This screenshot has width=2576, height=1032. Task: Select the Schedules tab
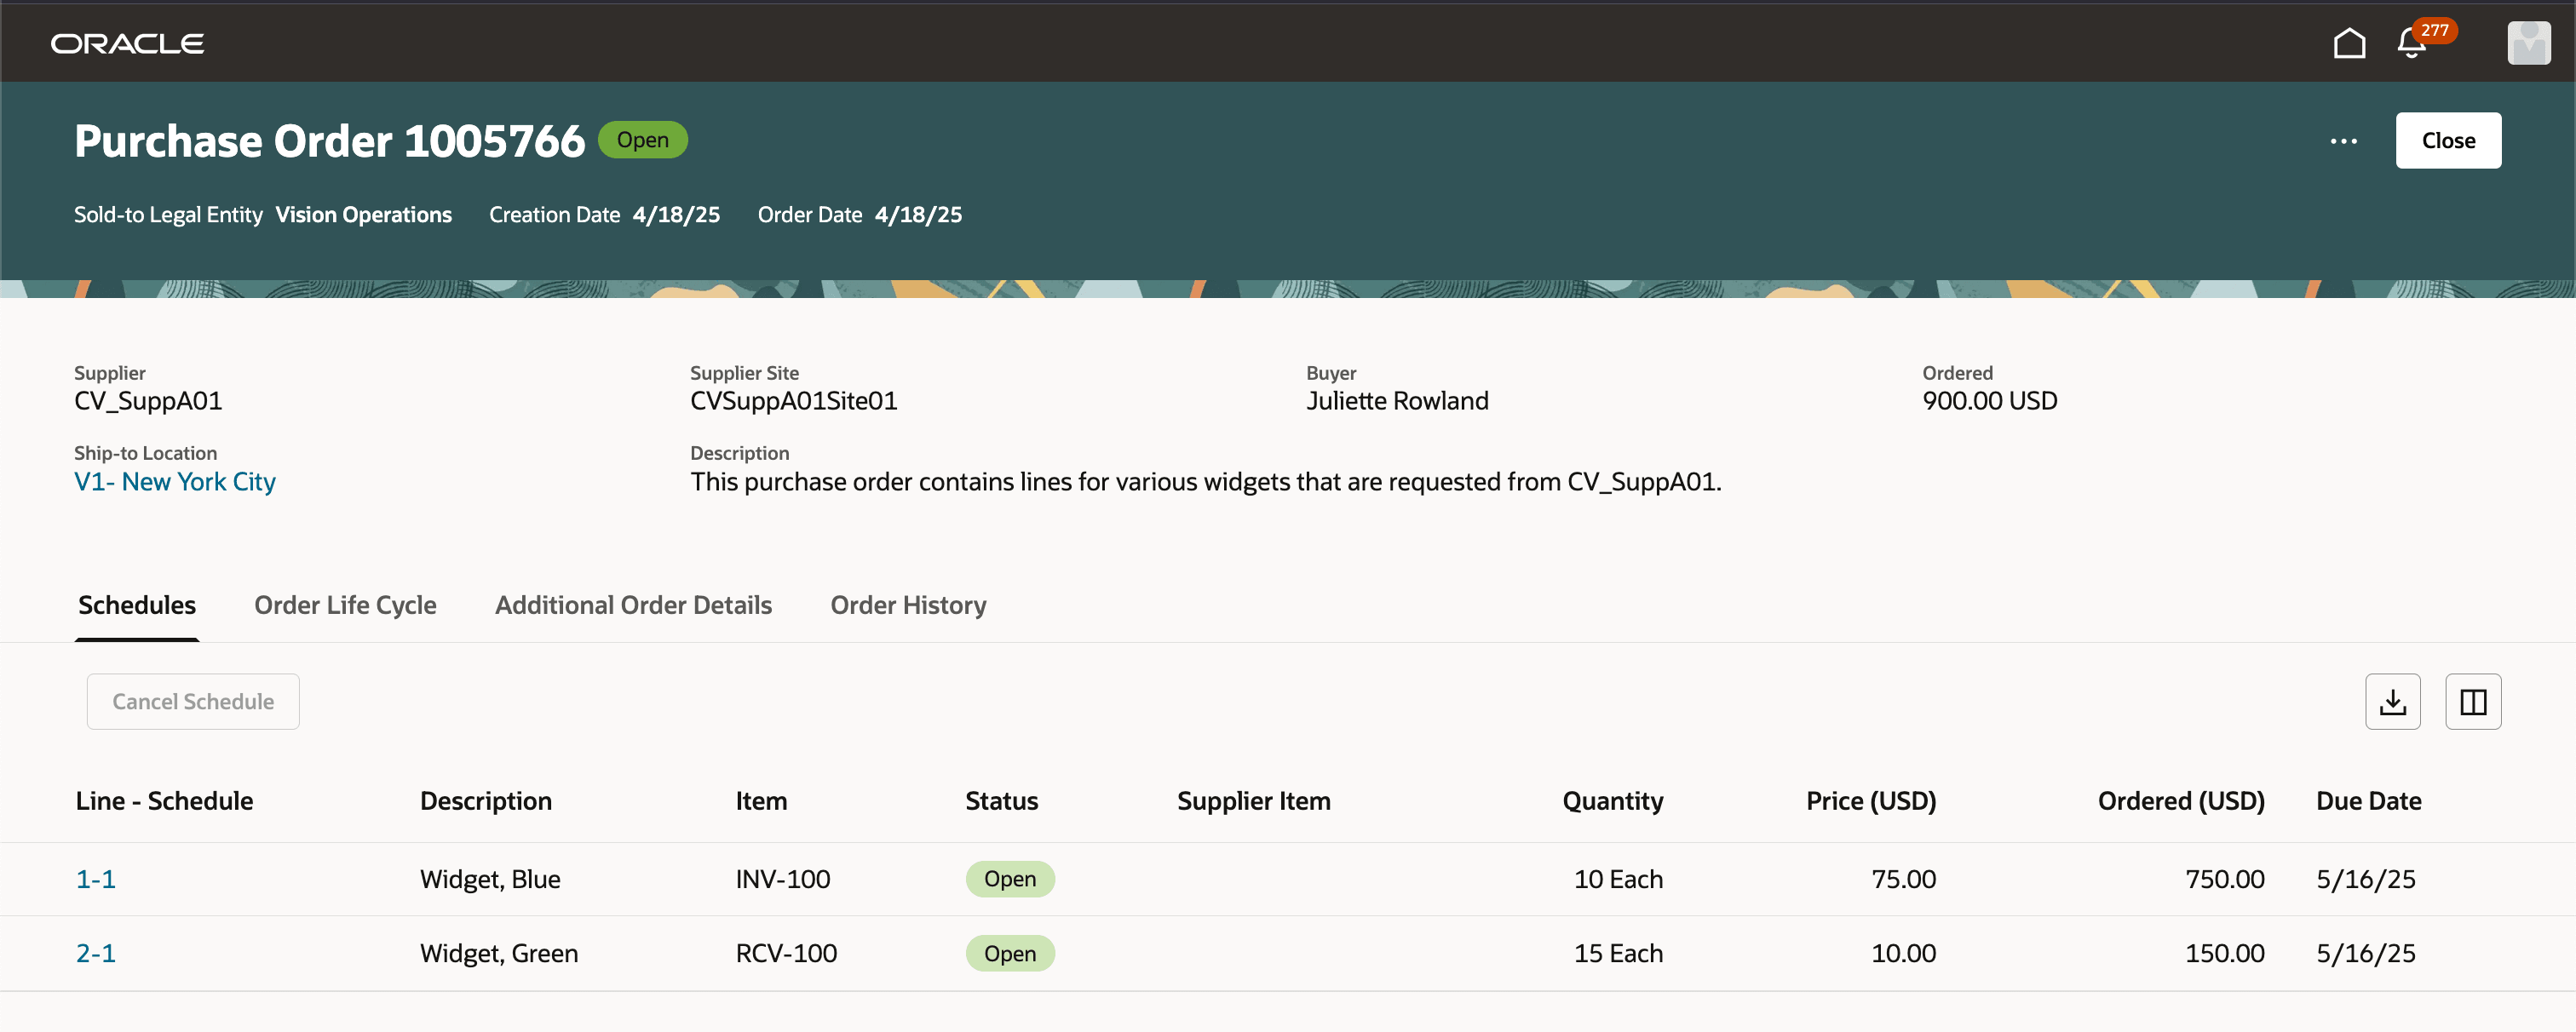(x=136, y=604)
